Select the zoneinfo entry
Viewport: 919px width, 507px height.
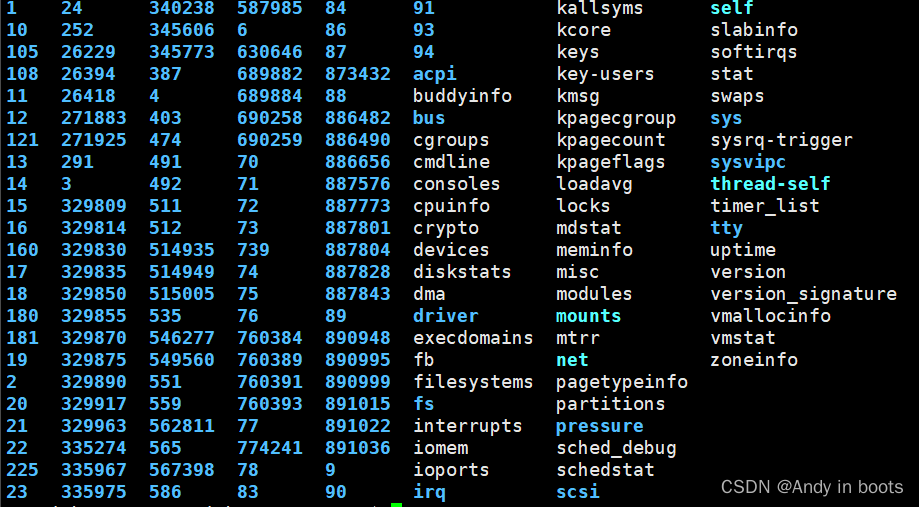pyautogui.click(x=754, y=360)
